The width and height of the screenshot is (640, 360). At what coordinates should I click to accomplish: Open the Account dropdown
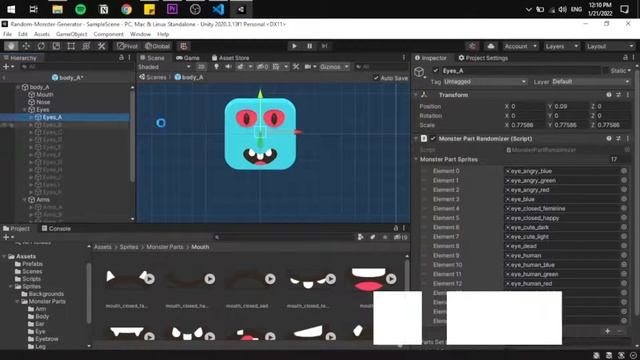520,46
